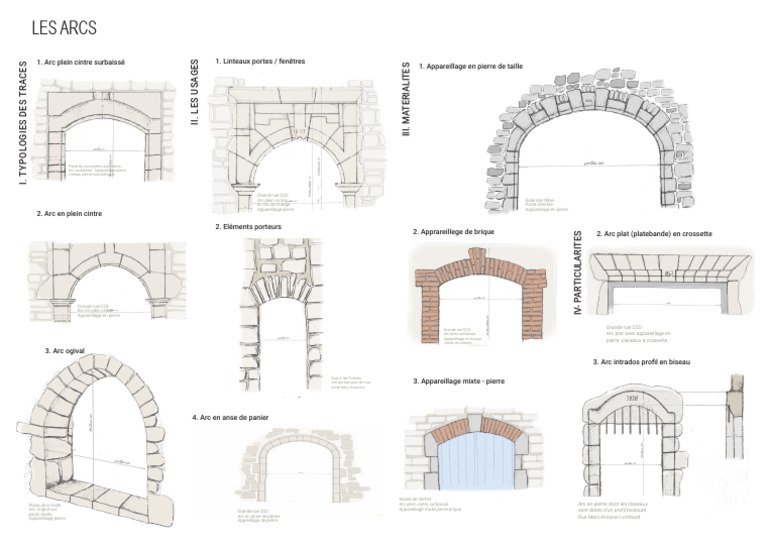Select the beveled intrados arch drawing
The height and width of the screenshot is (543, 768).
[633, 440]
